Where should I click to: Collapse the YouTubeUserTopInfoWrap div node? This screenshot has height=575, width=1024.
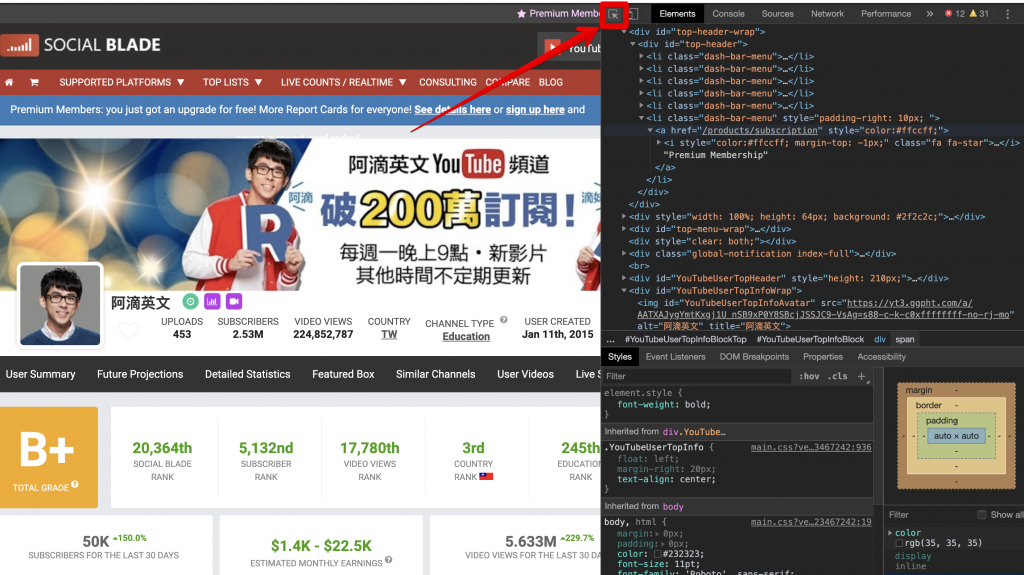pos(624,291)
